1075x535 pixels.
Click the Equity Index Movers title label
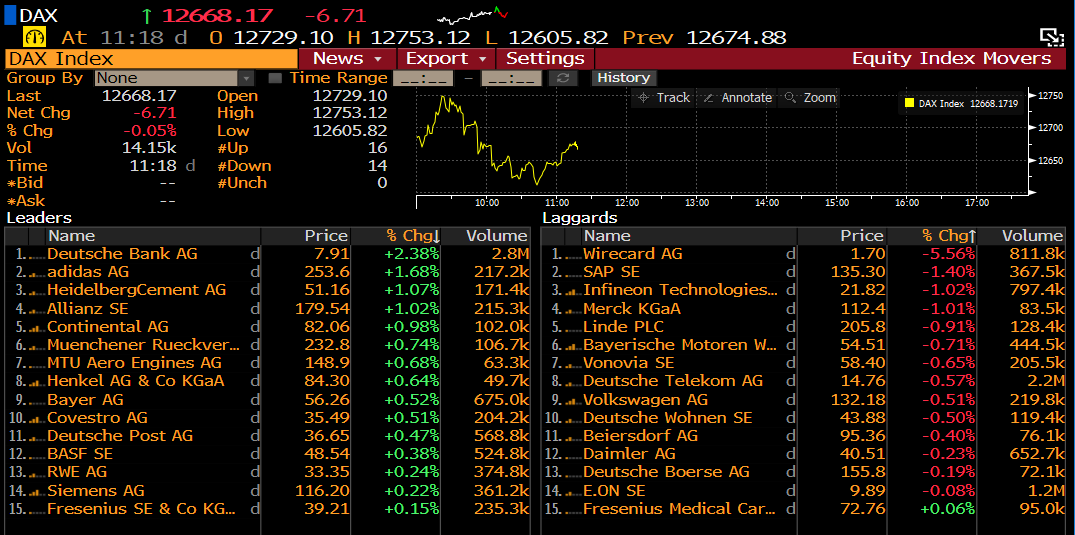(952, 58)
